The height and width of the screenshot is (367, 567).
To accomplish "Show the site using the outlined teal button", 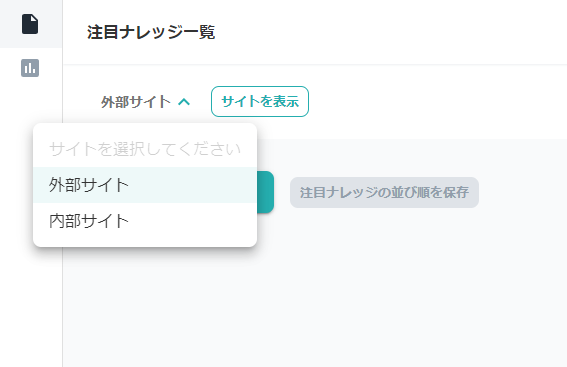I will point(260,102).
